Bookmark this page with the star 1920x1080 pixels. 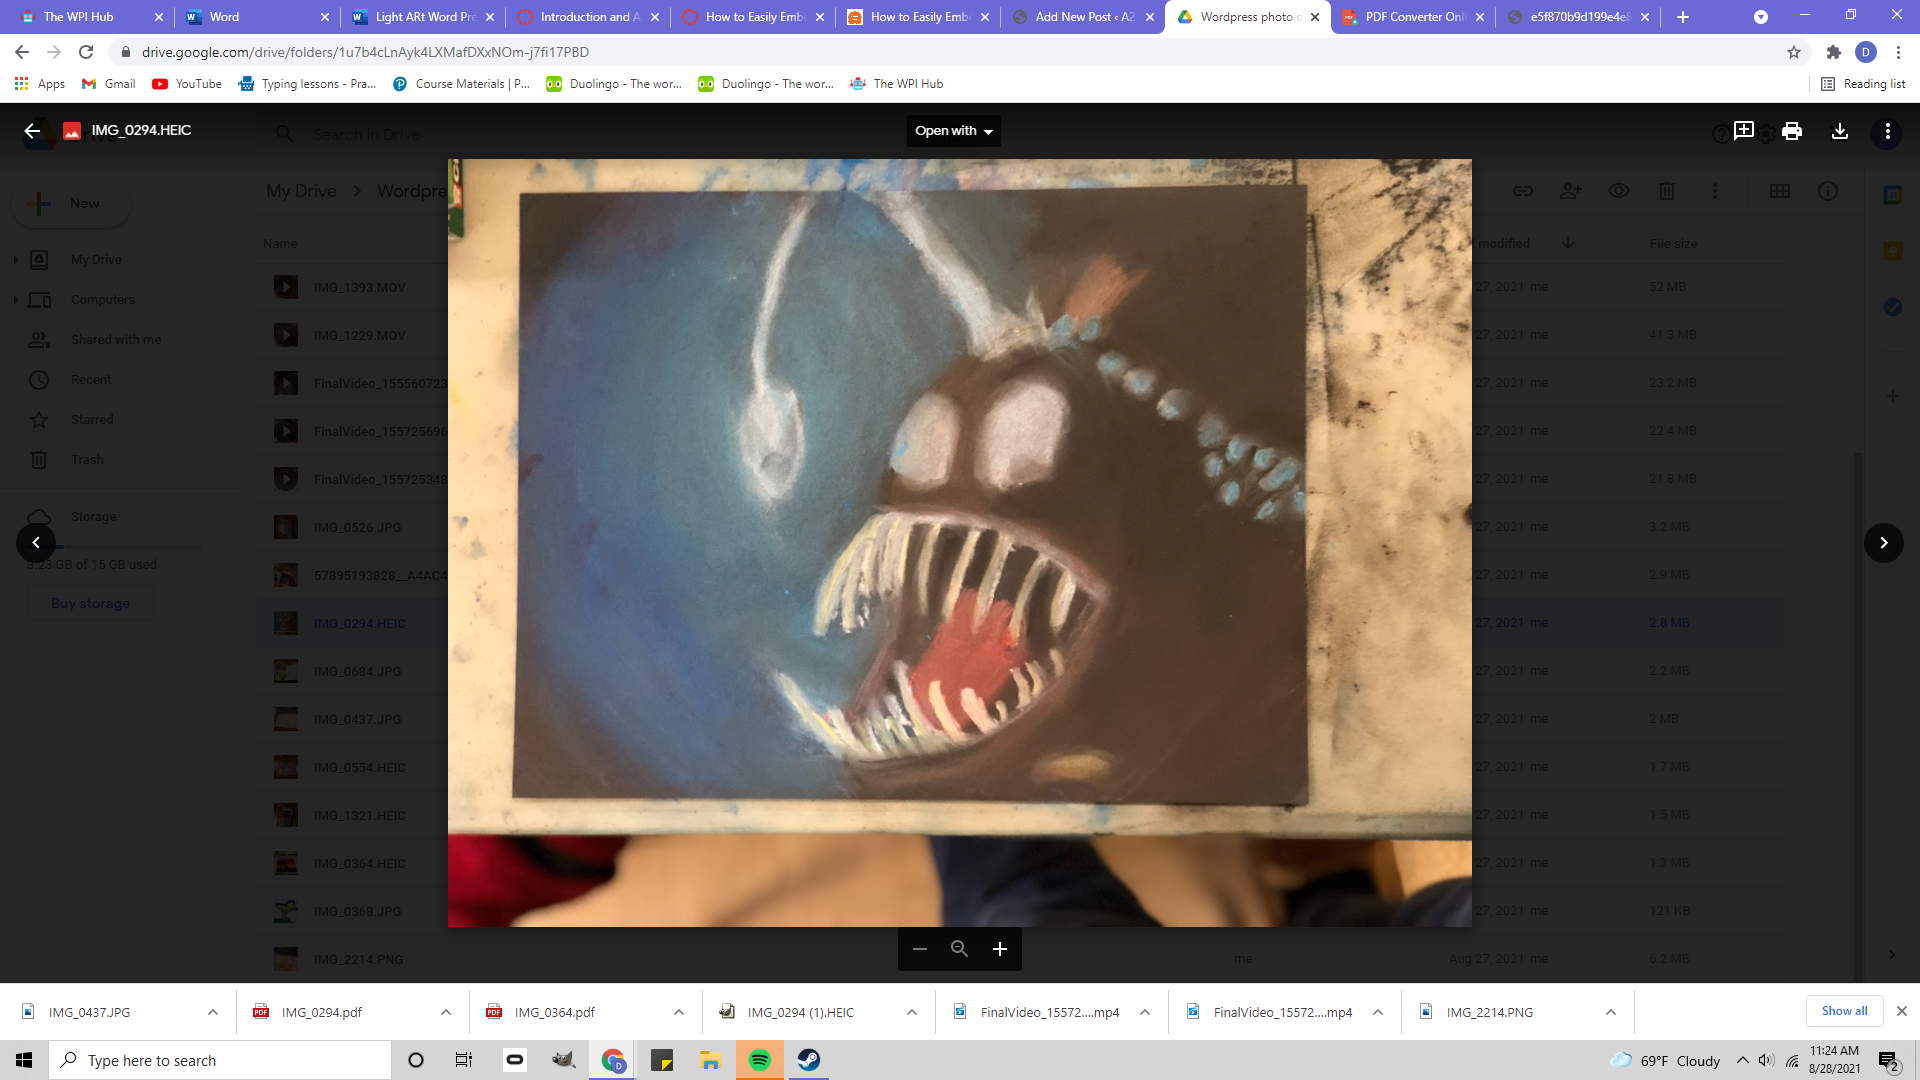[x=1794, y=52]
